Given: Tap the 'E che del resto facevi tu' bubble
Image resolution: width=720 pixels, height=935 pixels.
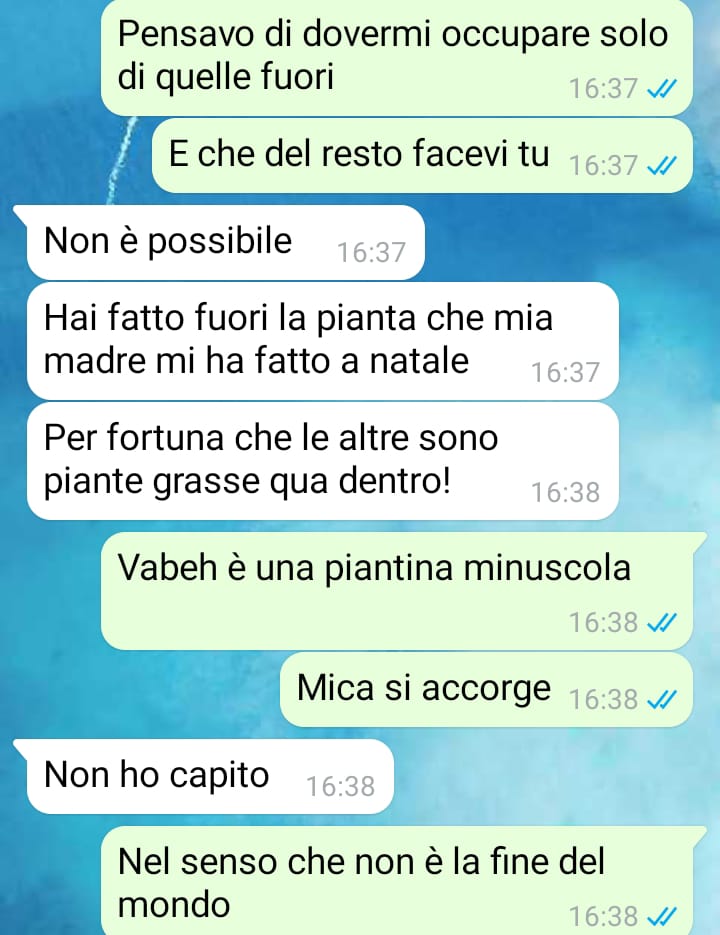Looking at the screenshot, I should 422,156.
